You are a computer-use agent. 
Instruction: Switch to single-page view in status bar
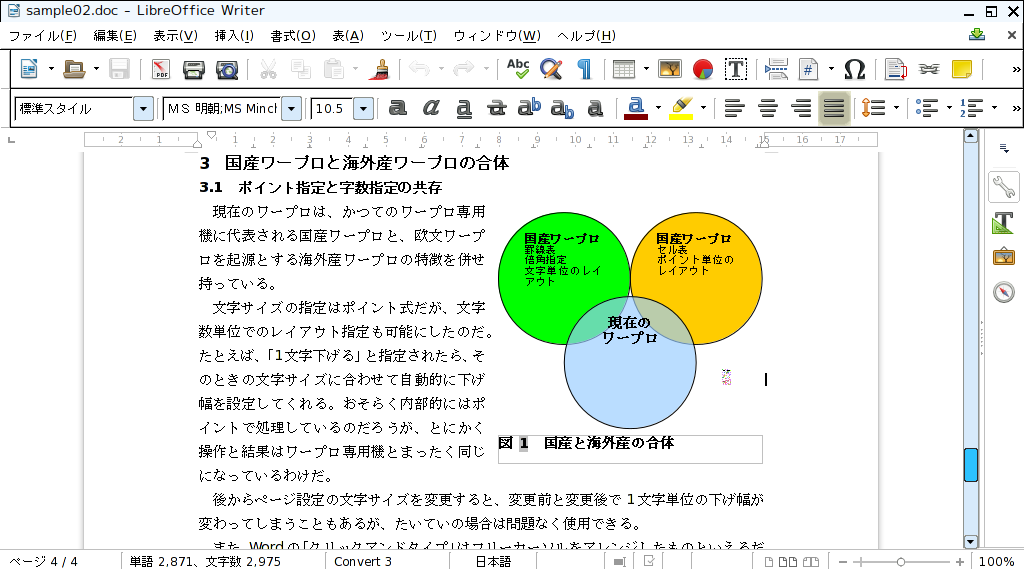(x=769, y=562)
